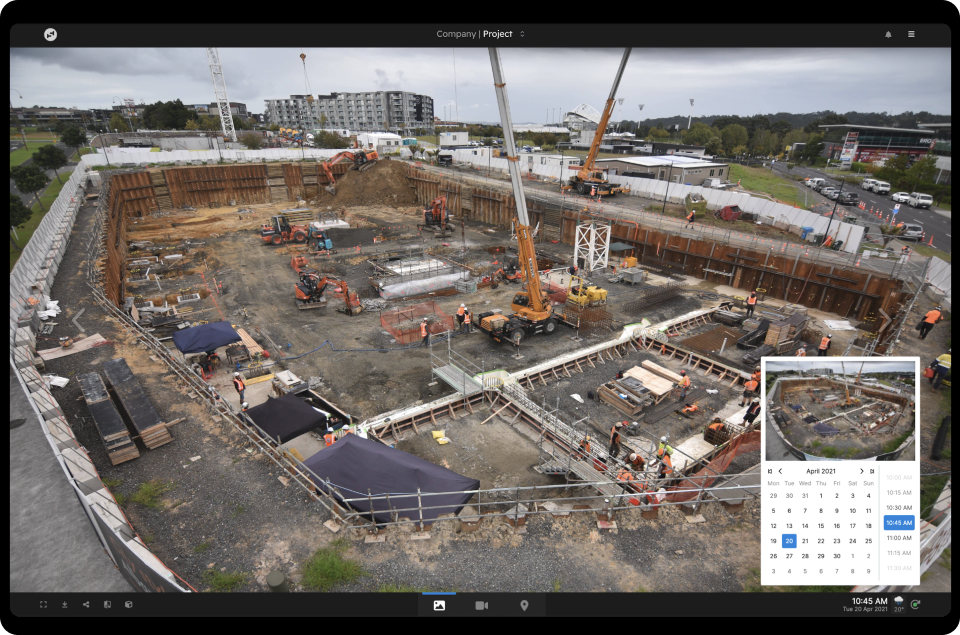Open the video camera view
The image size is (960, 635).
coord(481,604)
